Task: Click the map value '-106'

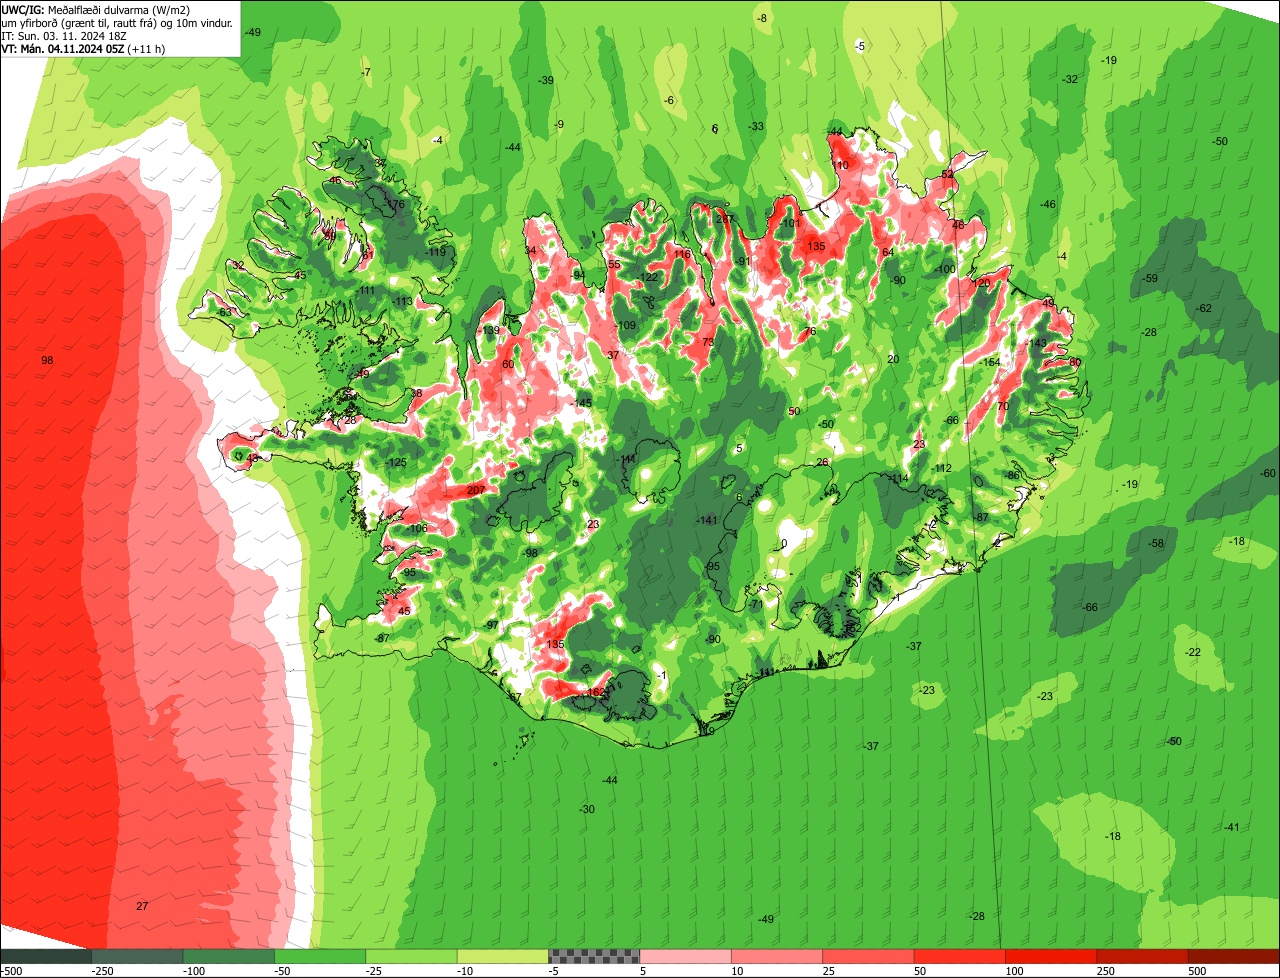Action: pos(416,528)
